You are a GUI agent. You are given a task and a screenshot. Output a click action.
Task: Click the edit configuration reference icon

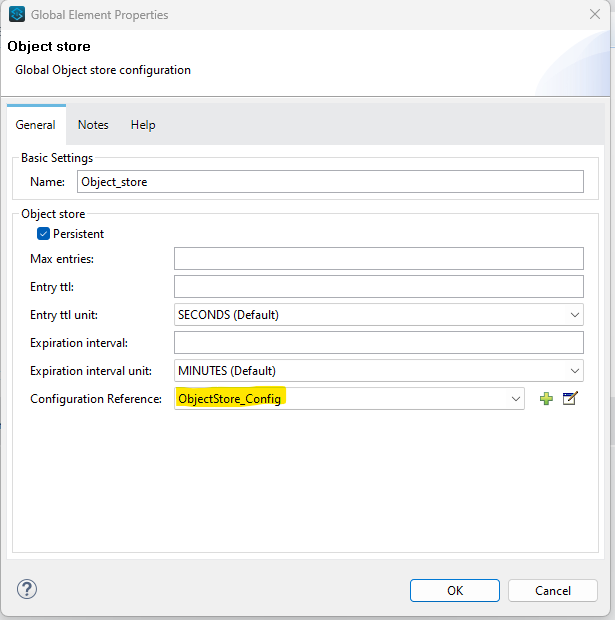[570, 398]
